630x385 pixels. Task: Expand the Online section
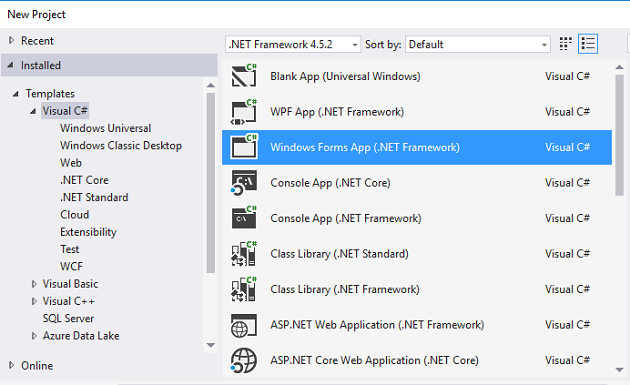tap(12, 365)
